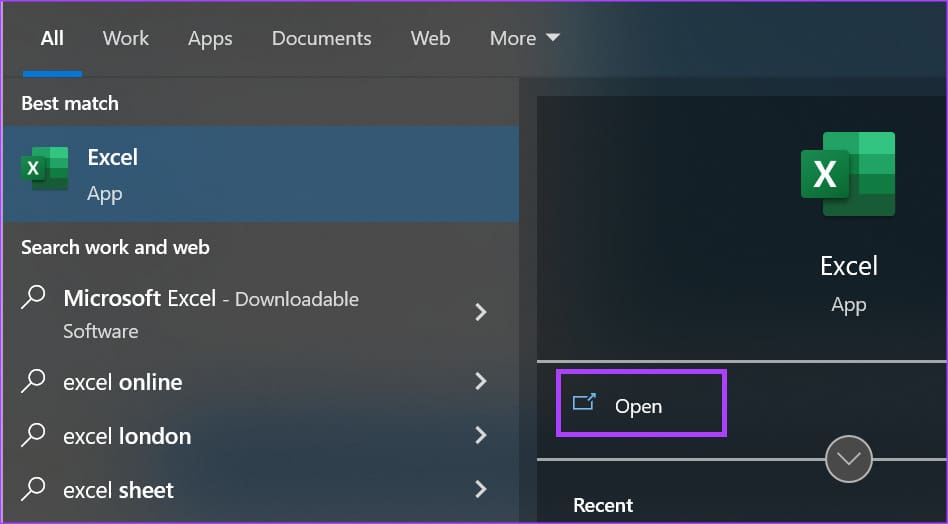The height and width of the screenshot is (524, 948).
Task: Select the All tab
Action: (x=52, y=38)
